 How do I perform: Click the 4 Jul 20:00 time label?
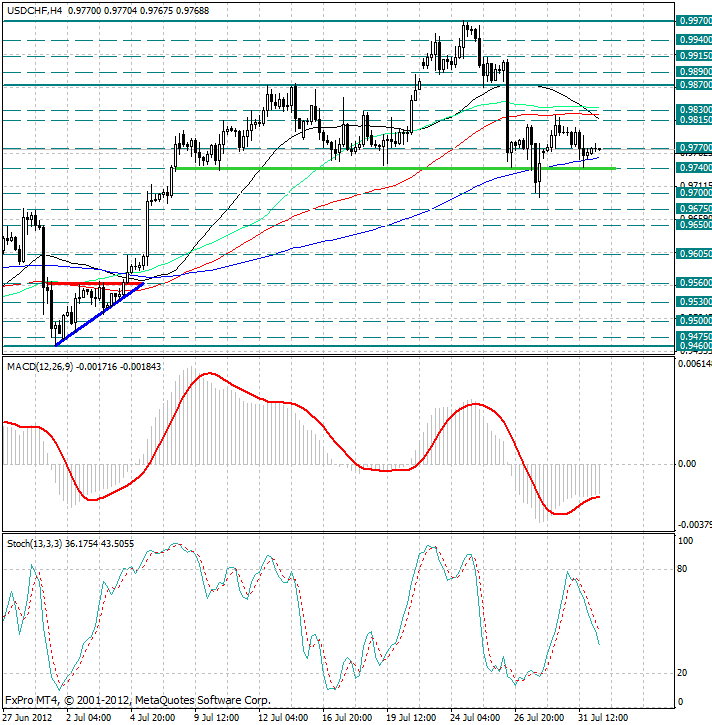click(153, 718)
